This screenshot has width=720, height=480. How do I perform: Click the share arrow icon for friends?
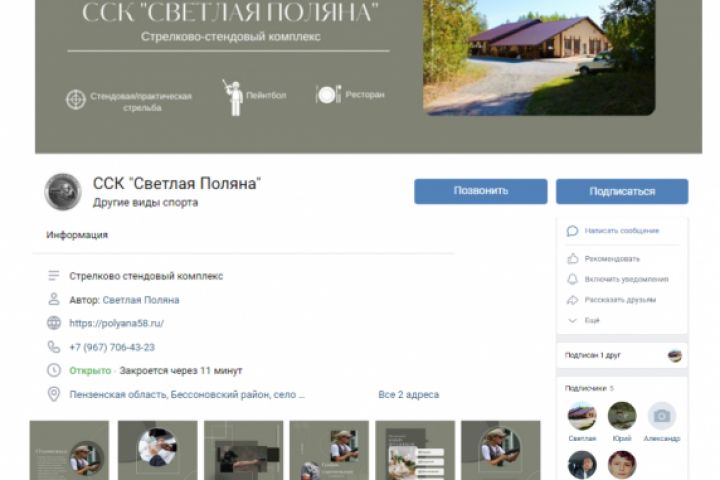tap(573, 300)
